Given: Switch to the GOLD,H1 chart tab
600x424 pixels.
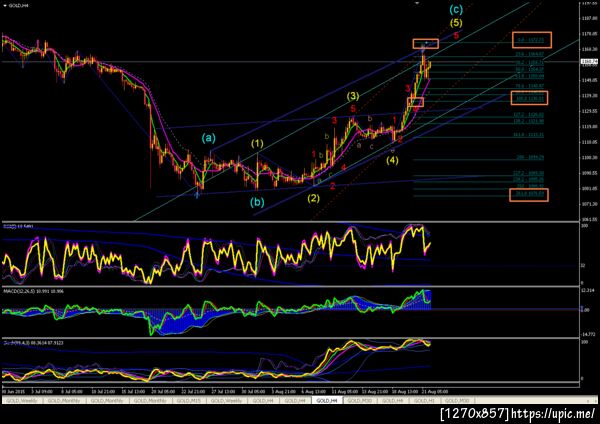Looking at the screenshot, I should click(x=425, y=400).
